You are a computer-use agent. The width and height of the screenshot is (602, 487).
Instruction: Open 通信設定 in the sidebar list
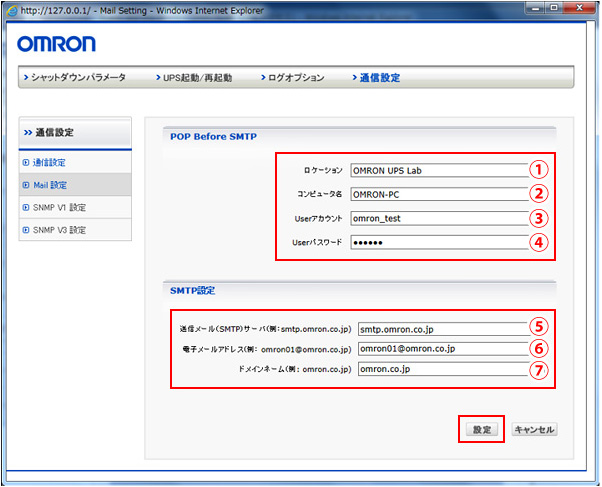pos(49,161)
